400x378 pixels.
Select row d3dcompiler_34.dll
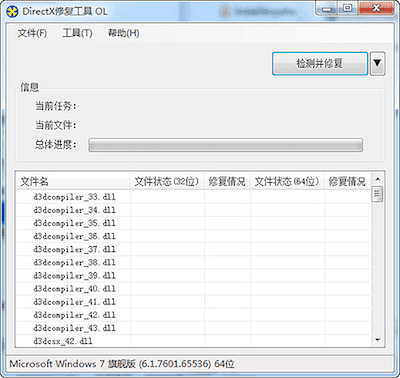coord(194,210)
